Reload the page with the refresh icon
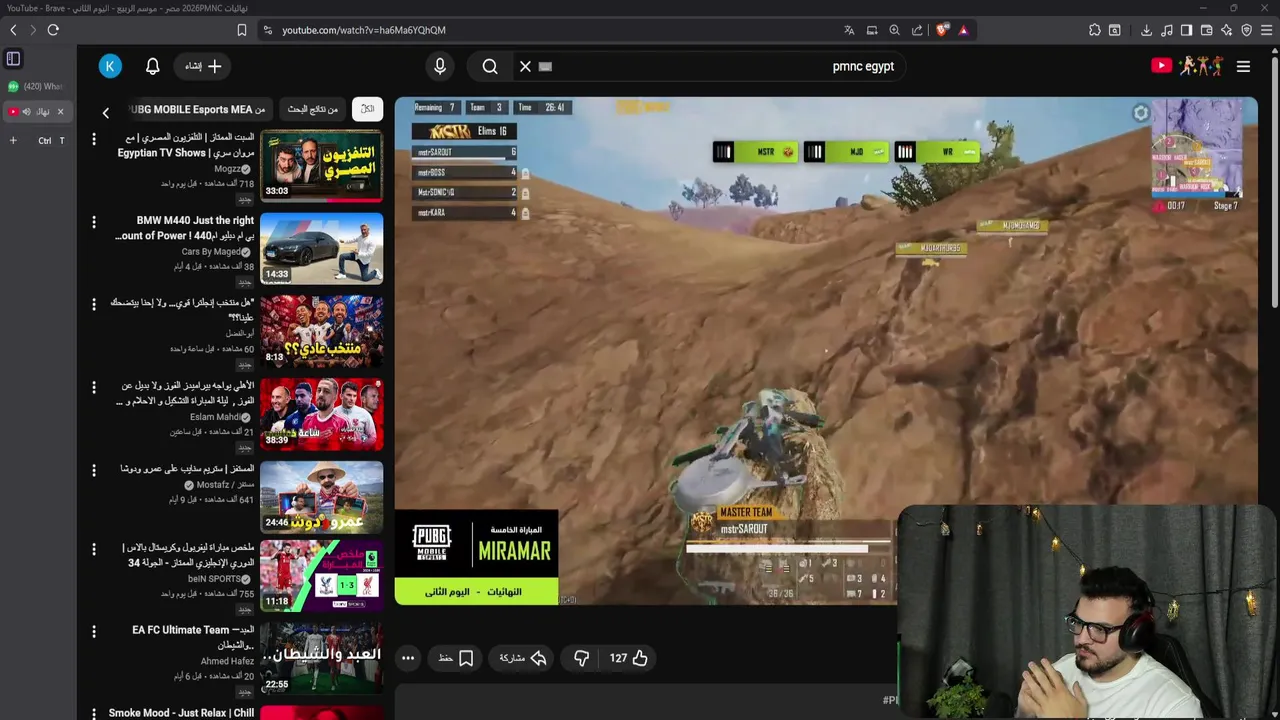 point(53,30)
